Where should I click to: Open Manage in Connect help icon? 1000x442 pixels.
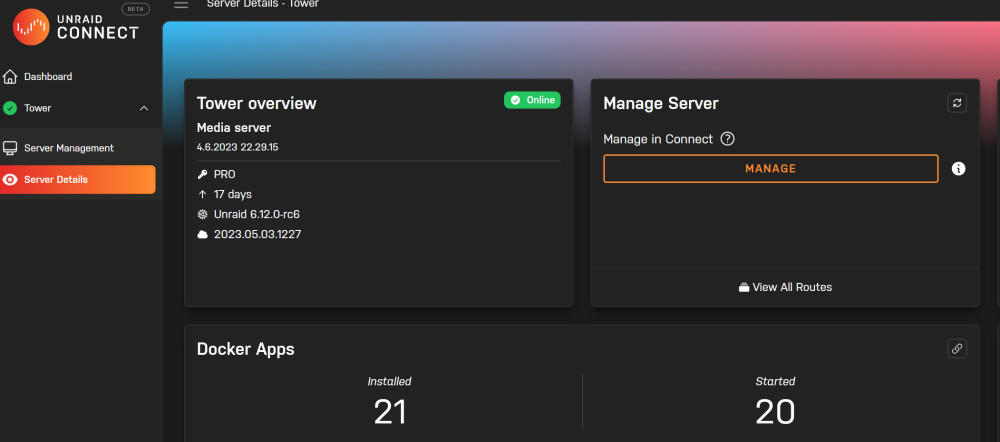pyautogui.click(x=727, y=139)
